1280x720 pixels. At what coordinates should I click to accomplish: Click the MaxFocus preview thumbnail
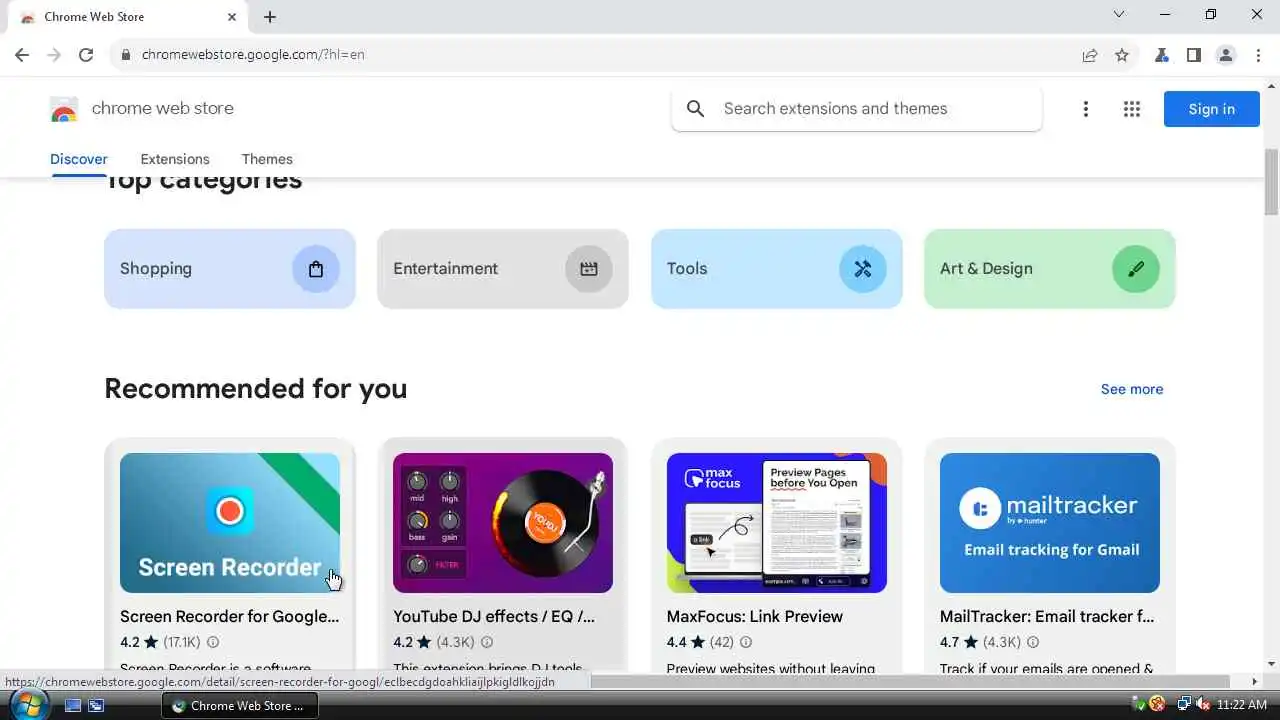[x=777, y=523]
